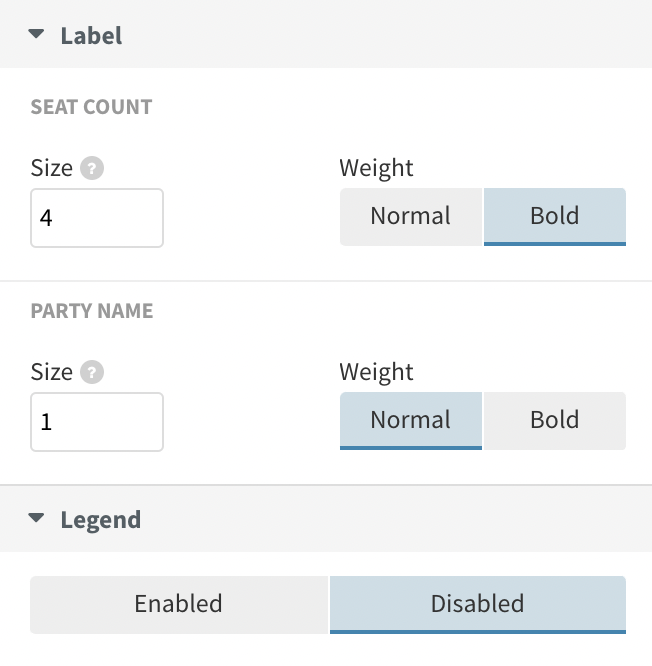Click the Size label under Seat Count
The width and height of the screenshot is (652, 666).
pos(52,168)
